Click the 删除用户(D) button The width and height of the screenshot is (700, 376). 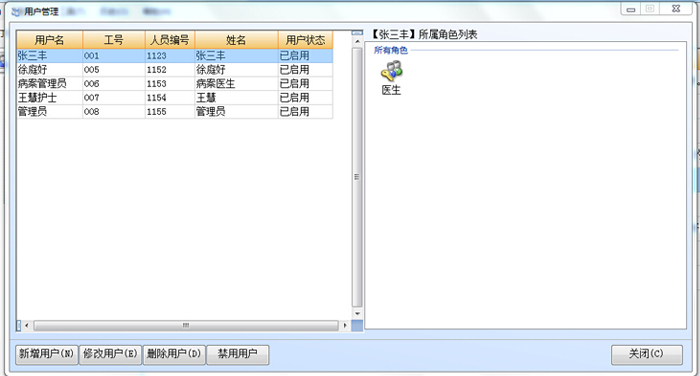tap(174, 355)
